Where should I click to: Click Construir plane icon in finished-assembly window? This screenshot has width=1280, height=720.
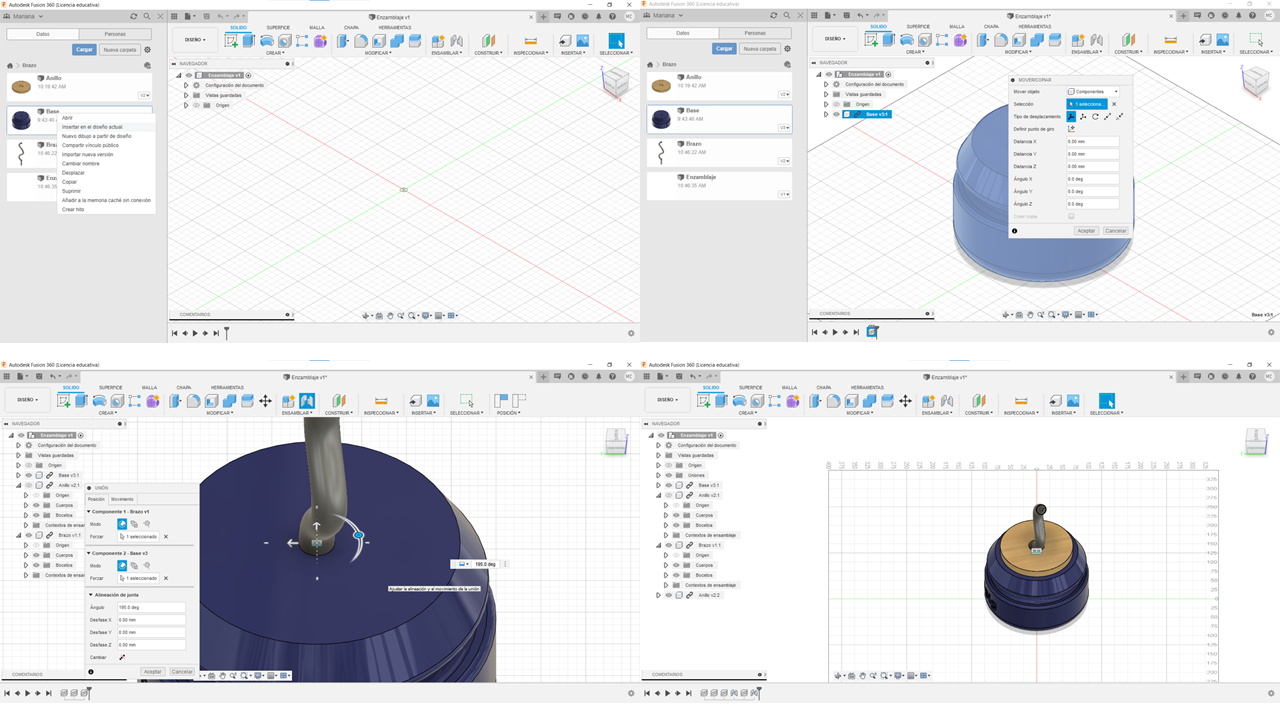tap(978, 401)
